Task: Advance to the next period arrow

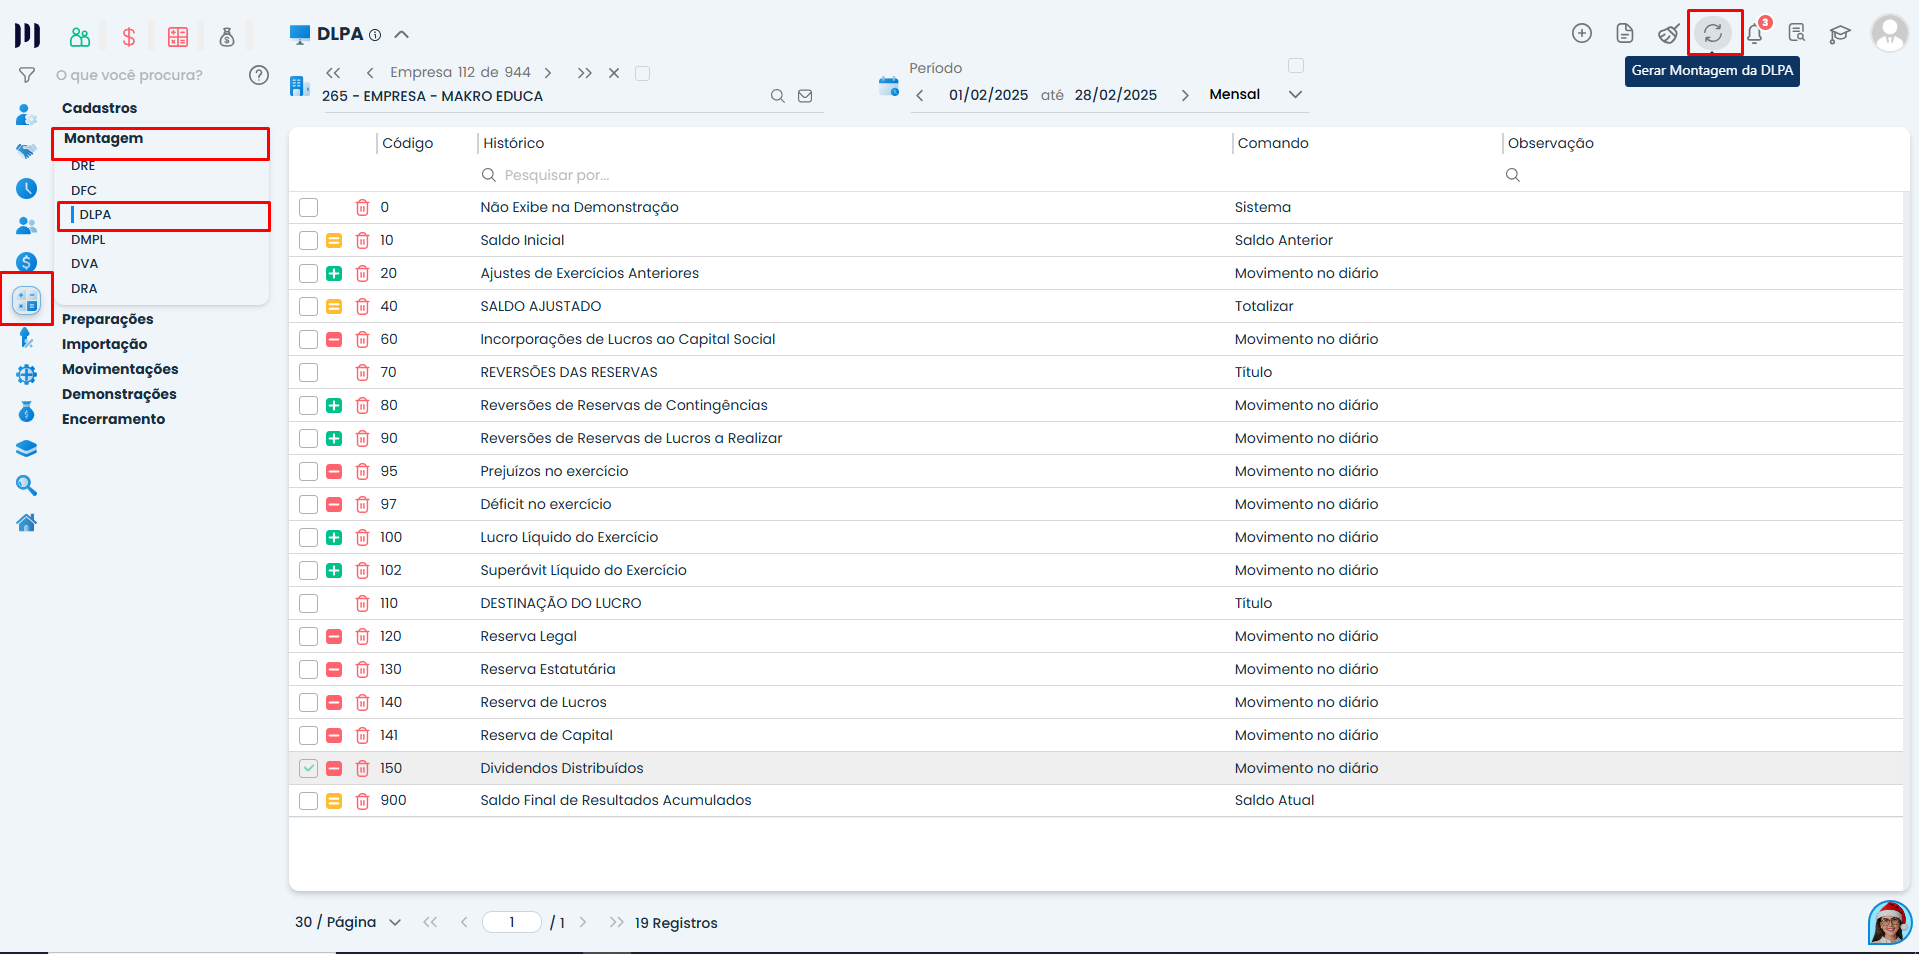Action: pos(1185,96)
